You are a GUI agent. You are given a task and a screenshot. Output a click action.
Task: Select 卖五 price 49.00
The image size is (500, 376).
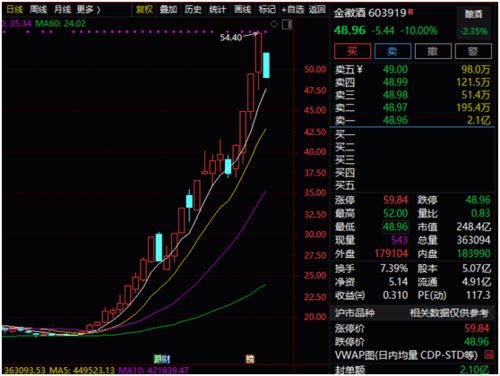click(395, 69)
